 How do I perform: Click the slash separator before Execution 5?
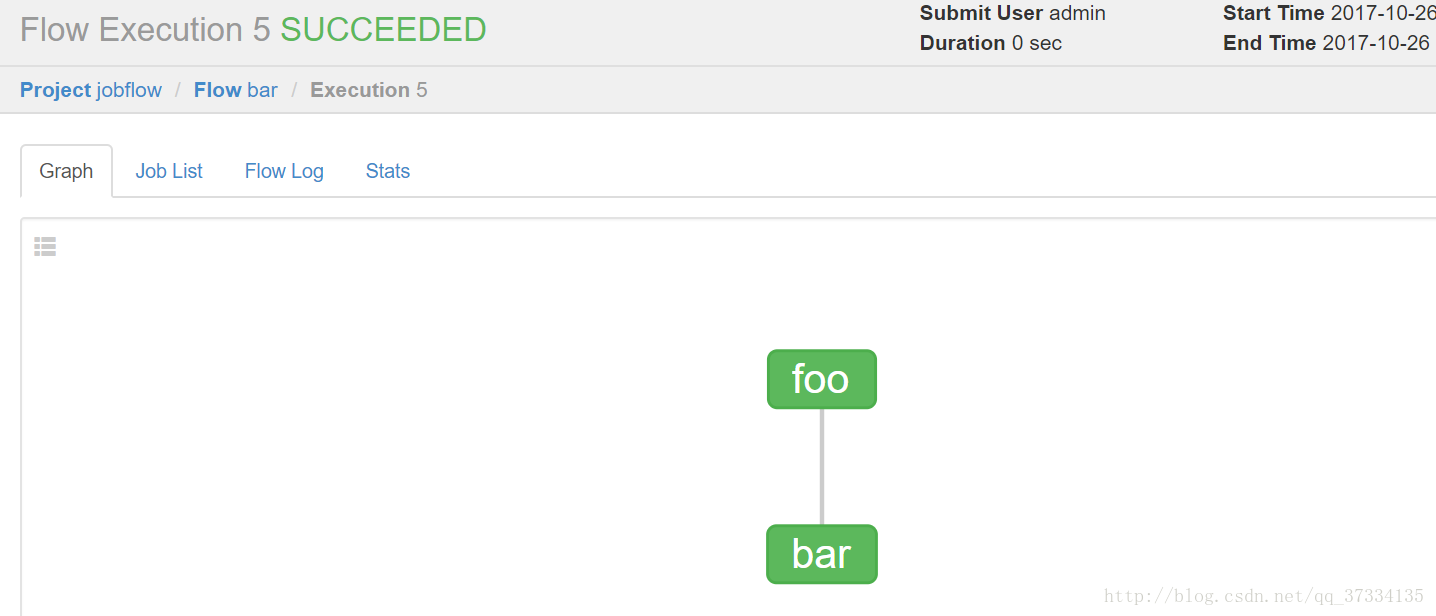tap(295, 90)
